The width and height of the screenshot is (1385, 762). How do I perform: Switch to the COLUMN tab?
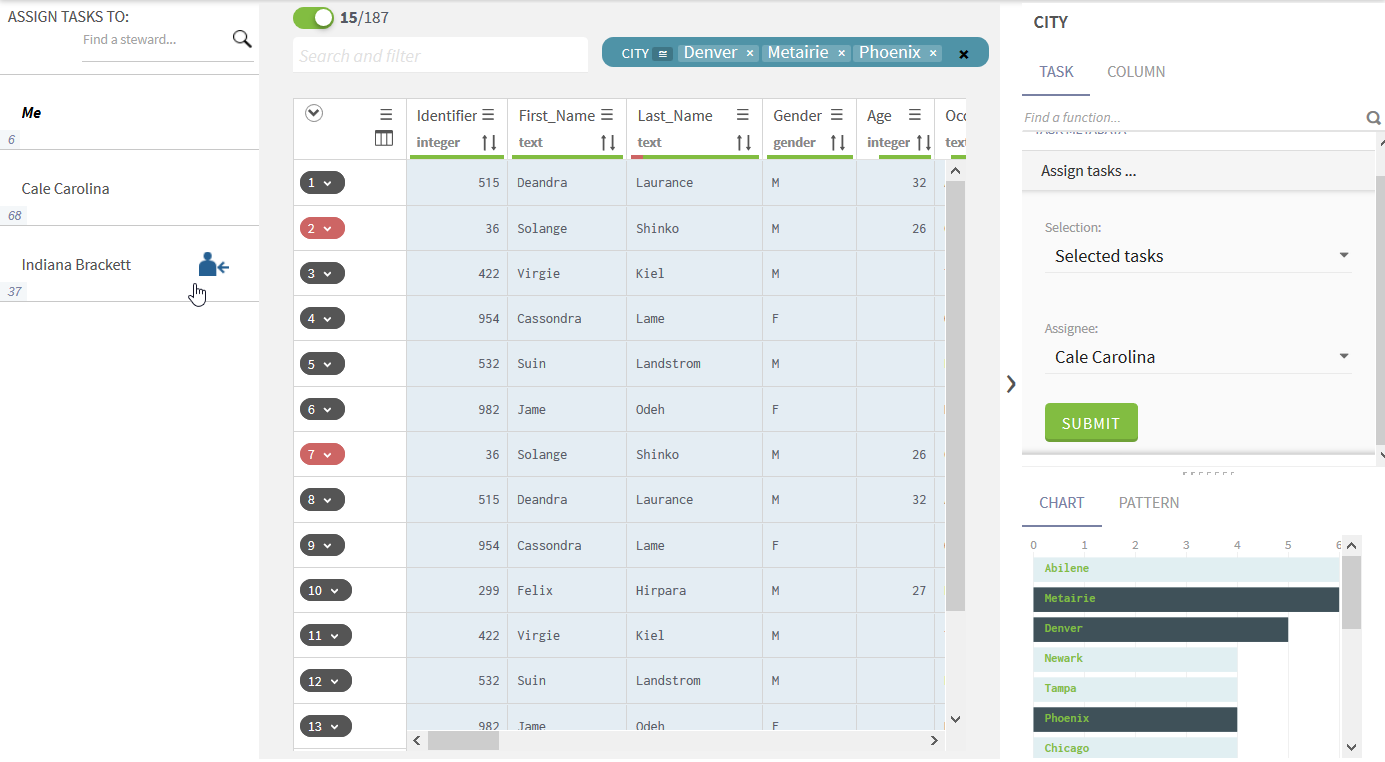tap(1136, 72)
